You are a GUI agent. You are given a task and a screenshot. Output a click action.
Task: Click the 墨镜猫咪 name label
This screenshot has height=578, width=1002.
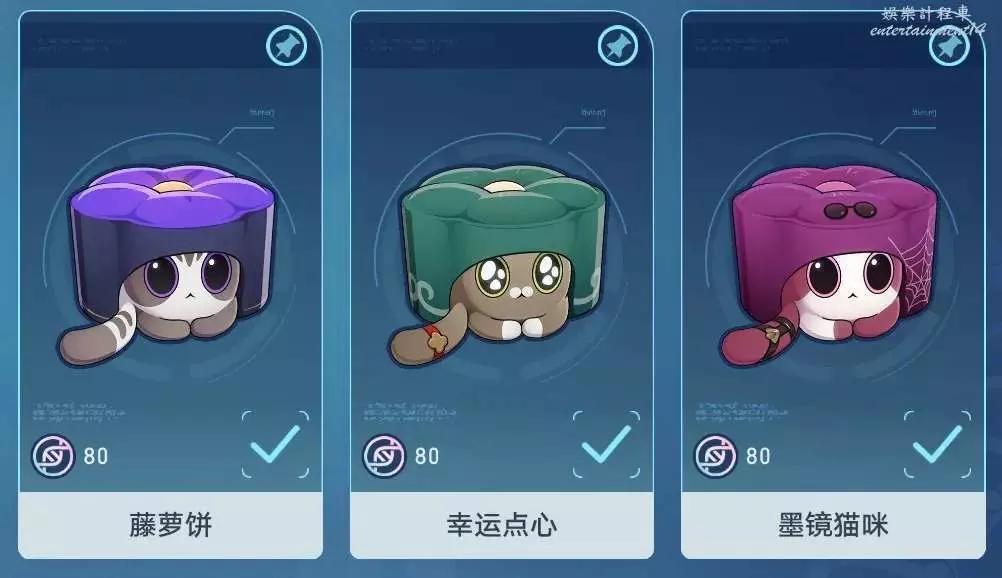point(833,526)
